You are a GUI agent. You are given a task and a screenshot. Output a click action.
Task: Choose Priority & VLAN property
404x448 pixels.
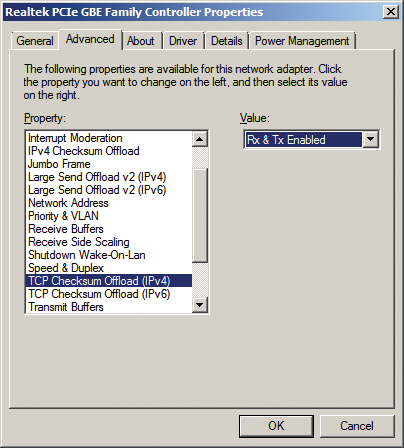point(108,216)
